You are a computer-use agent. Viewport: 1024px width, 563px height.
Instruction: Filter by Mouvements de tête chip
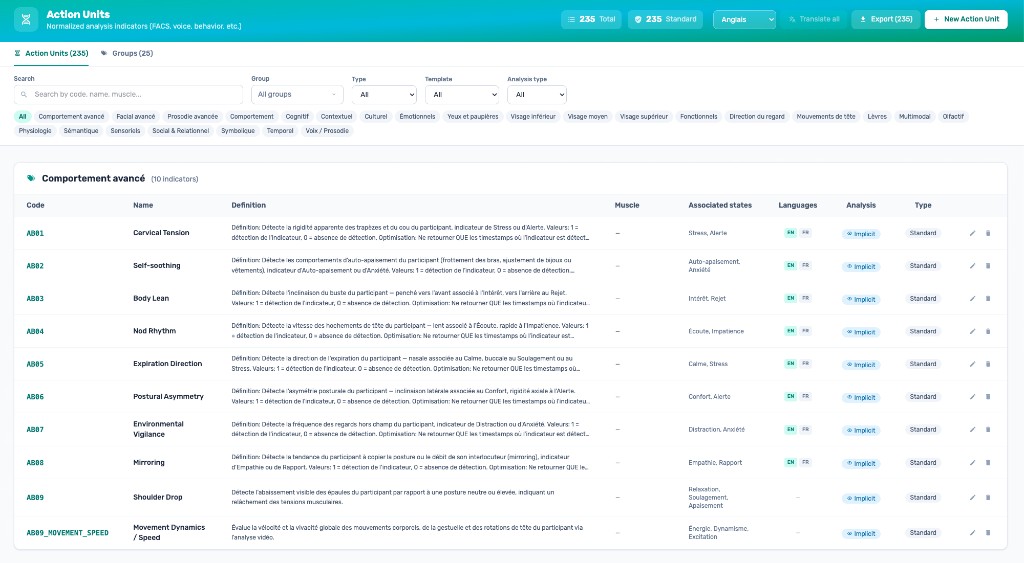[x=825, y=117]
